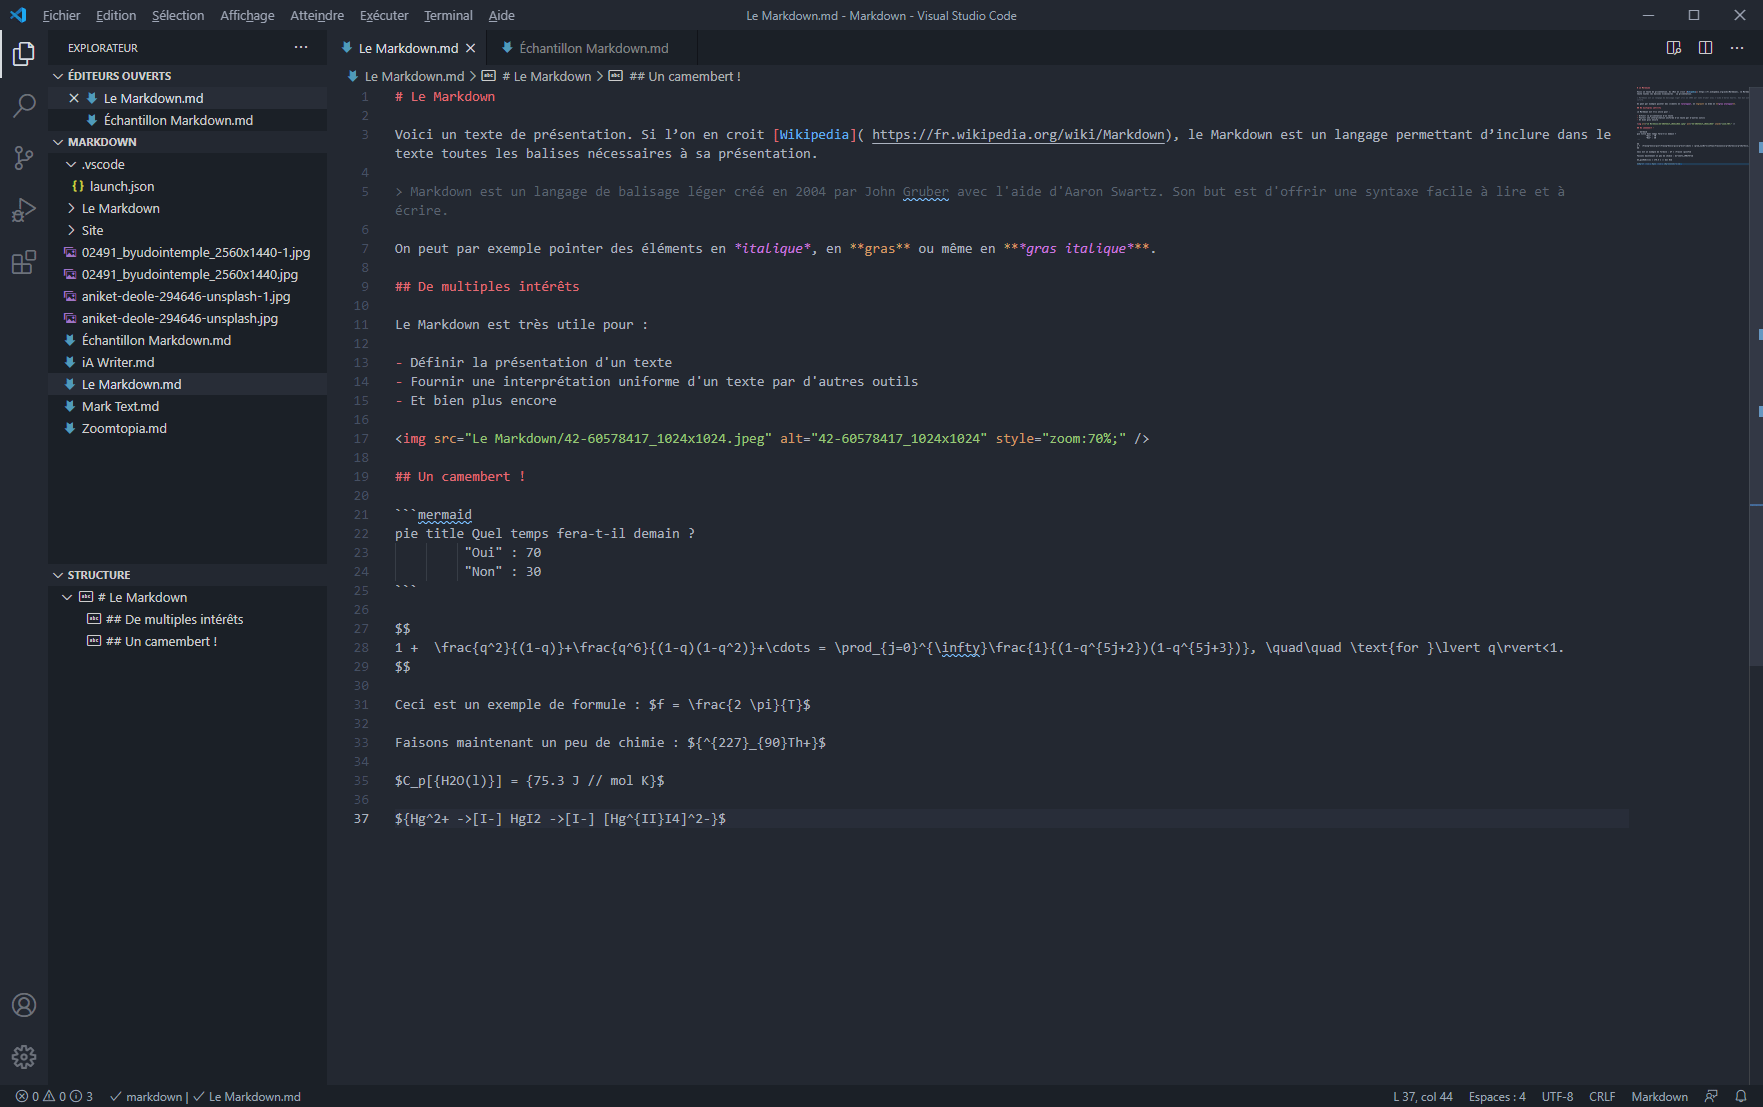The width and height of the screenshot is (1763, 1107).
Task: Open the Search view in activity bar
Action: tap(24, 105)
